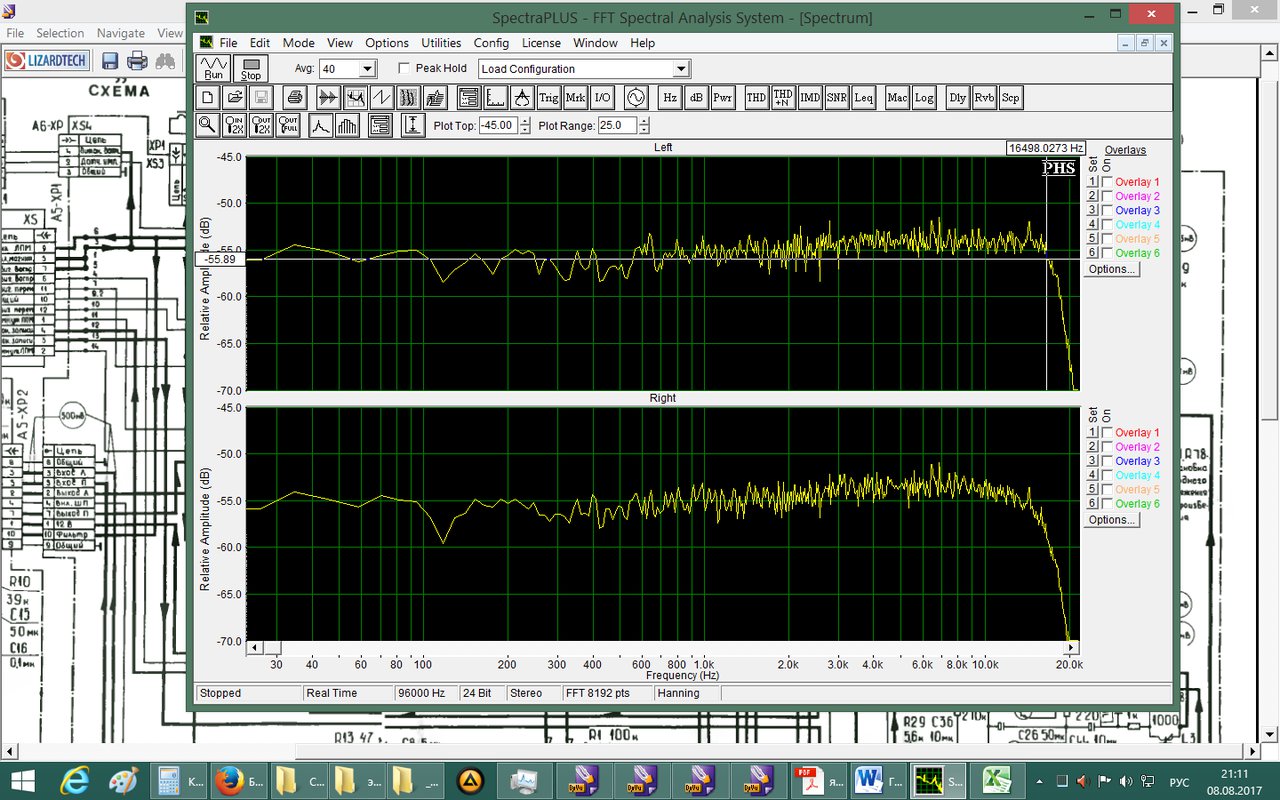Open the SNR measurement utility
1280x800 pixels.
[x=837, y=98]
